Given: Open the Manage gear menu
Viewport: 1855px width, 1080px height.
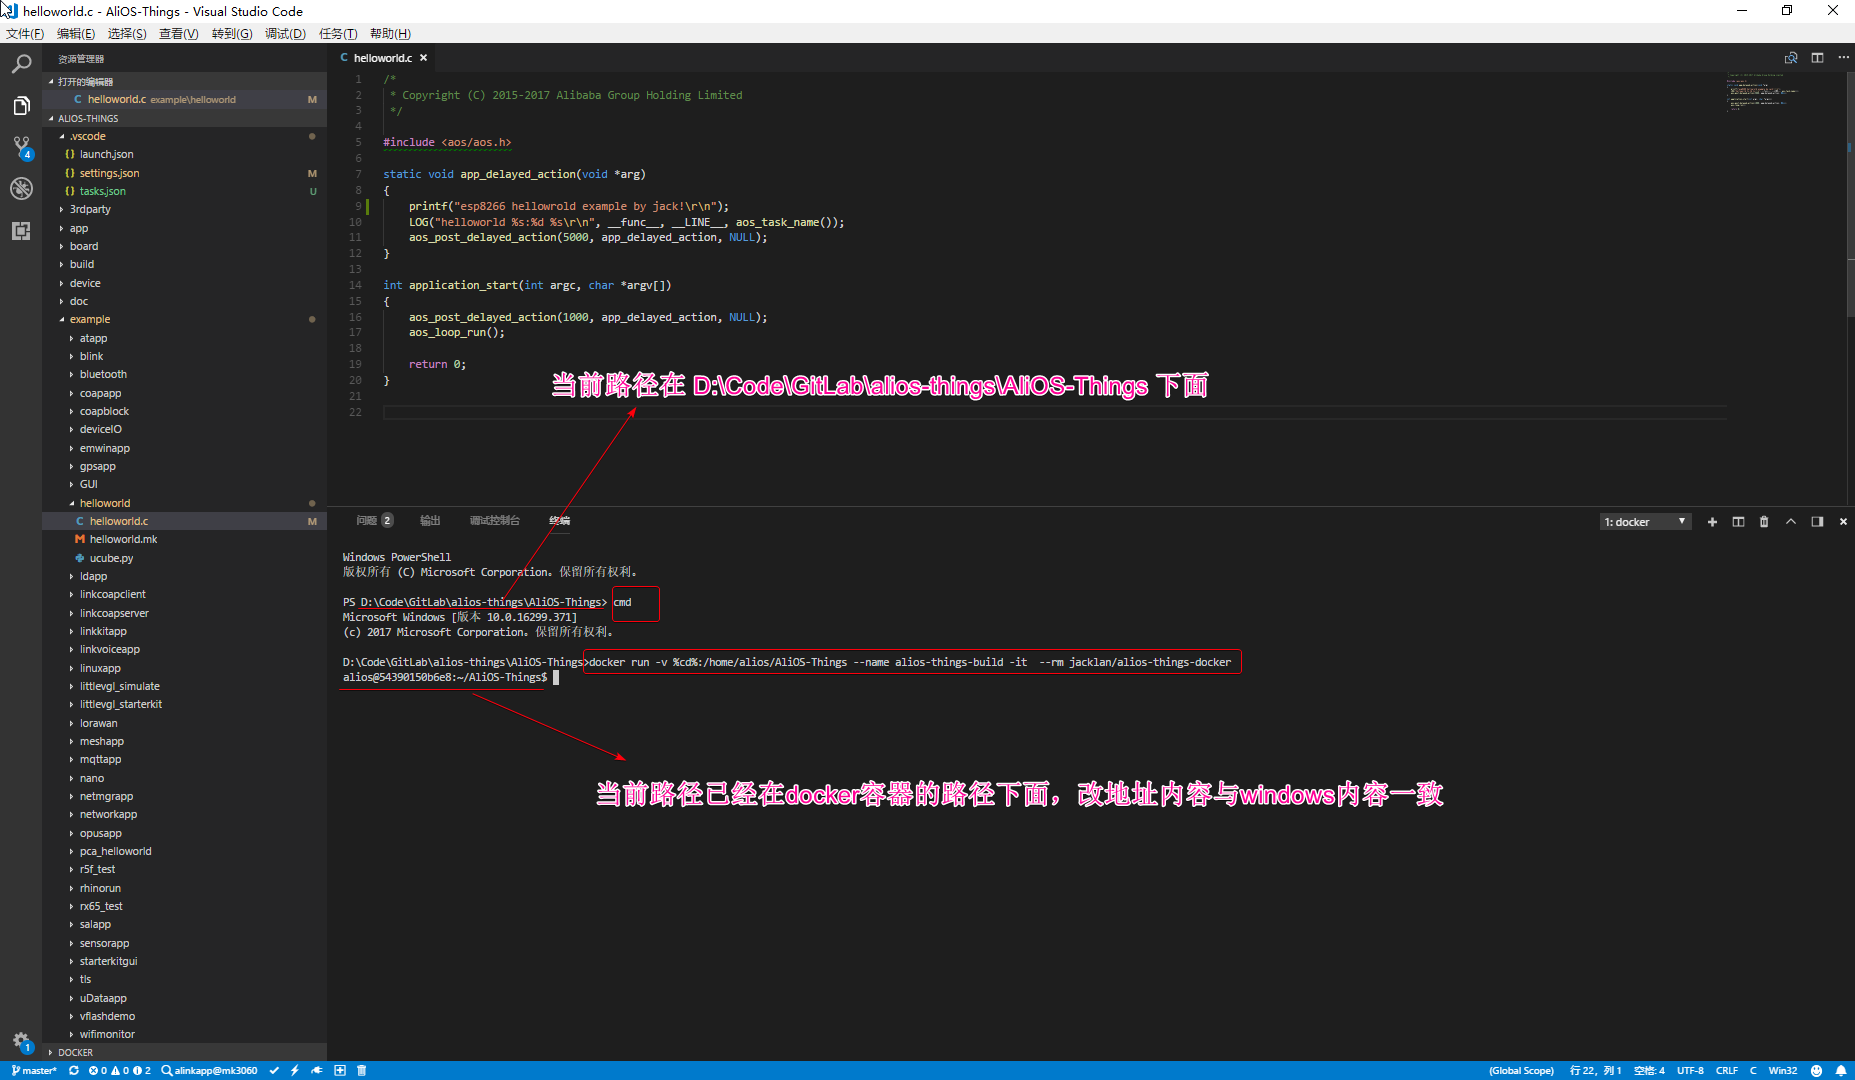Looking at the screenshot, I should coord(21,1041).
